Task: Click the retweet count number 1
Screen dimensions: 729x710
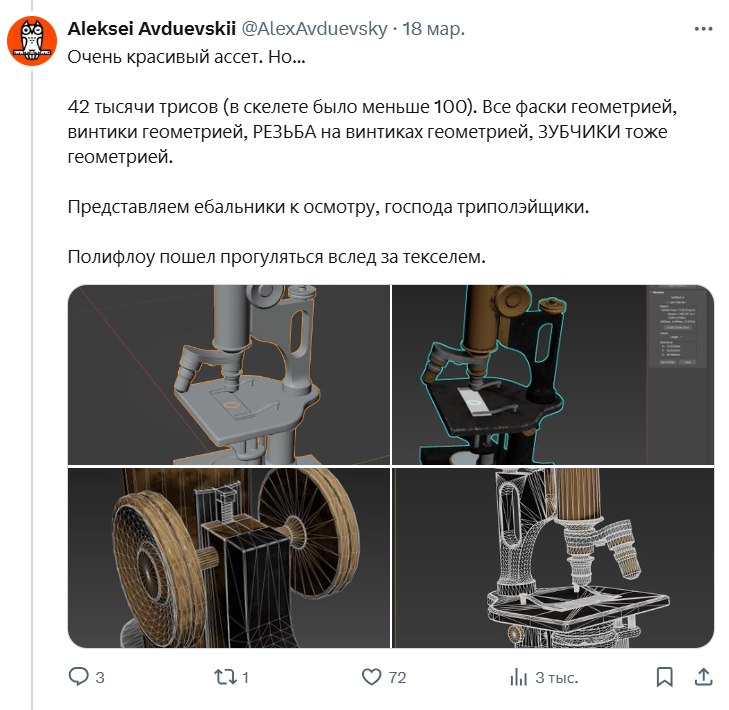Action: (x=245, y=678)
